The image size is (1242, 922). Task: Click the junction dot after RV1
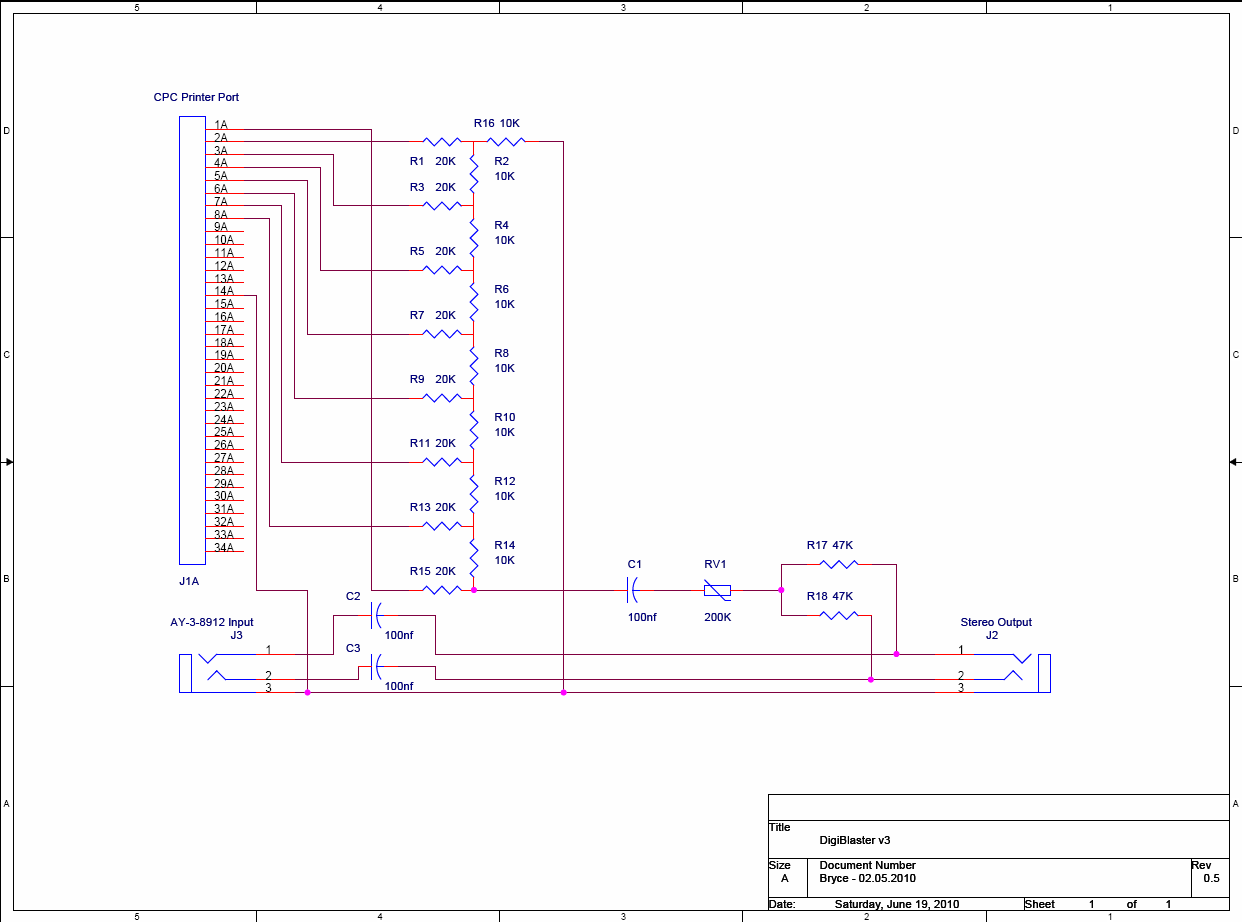[x=781, y=590]
